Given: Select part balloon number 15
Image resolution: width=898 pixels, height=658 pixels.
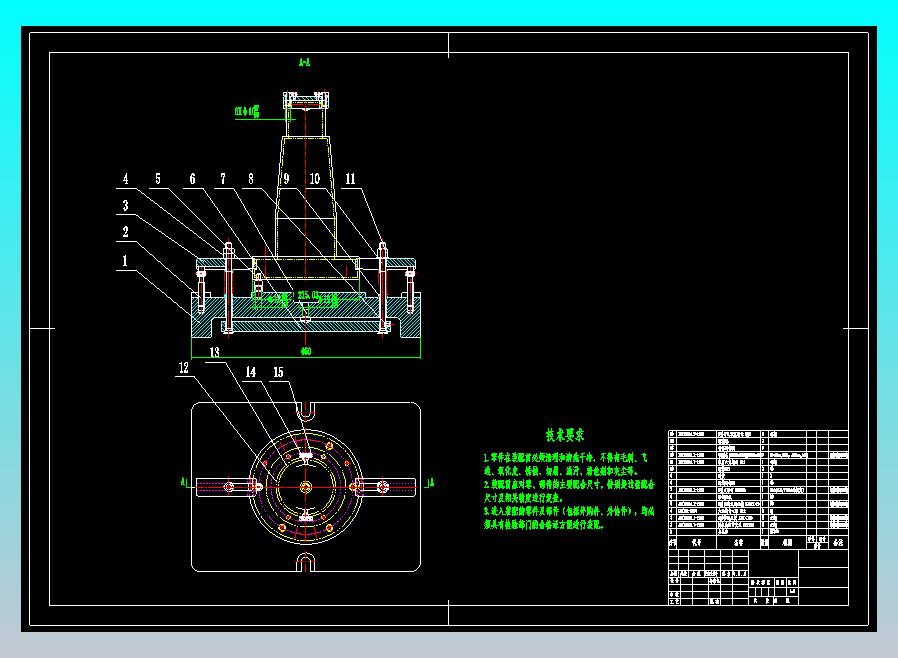Looking at the screenshot, I should pyautogui.click(x=278, y=372).
